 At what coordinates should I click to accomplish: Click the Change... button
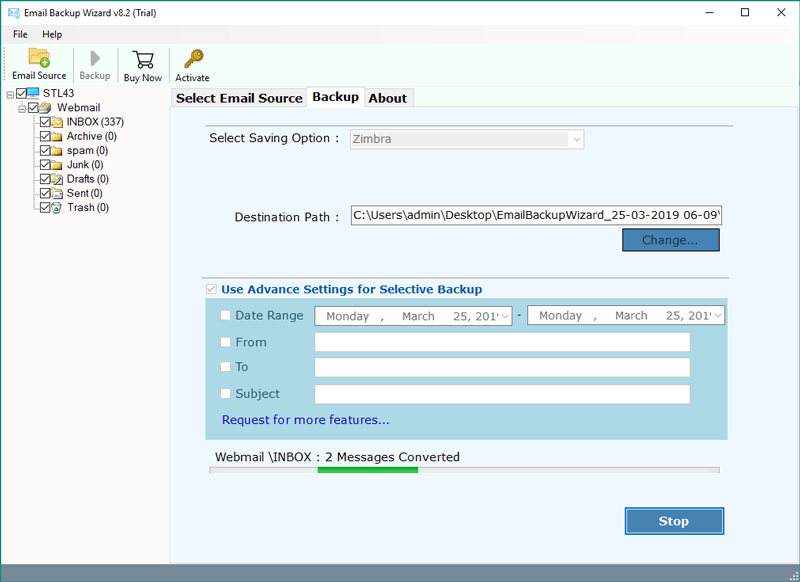pos(670,240)
